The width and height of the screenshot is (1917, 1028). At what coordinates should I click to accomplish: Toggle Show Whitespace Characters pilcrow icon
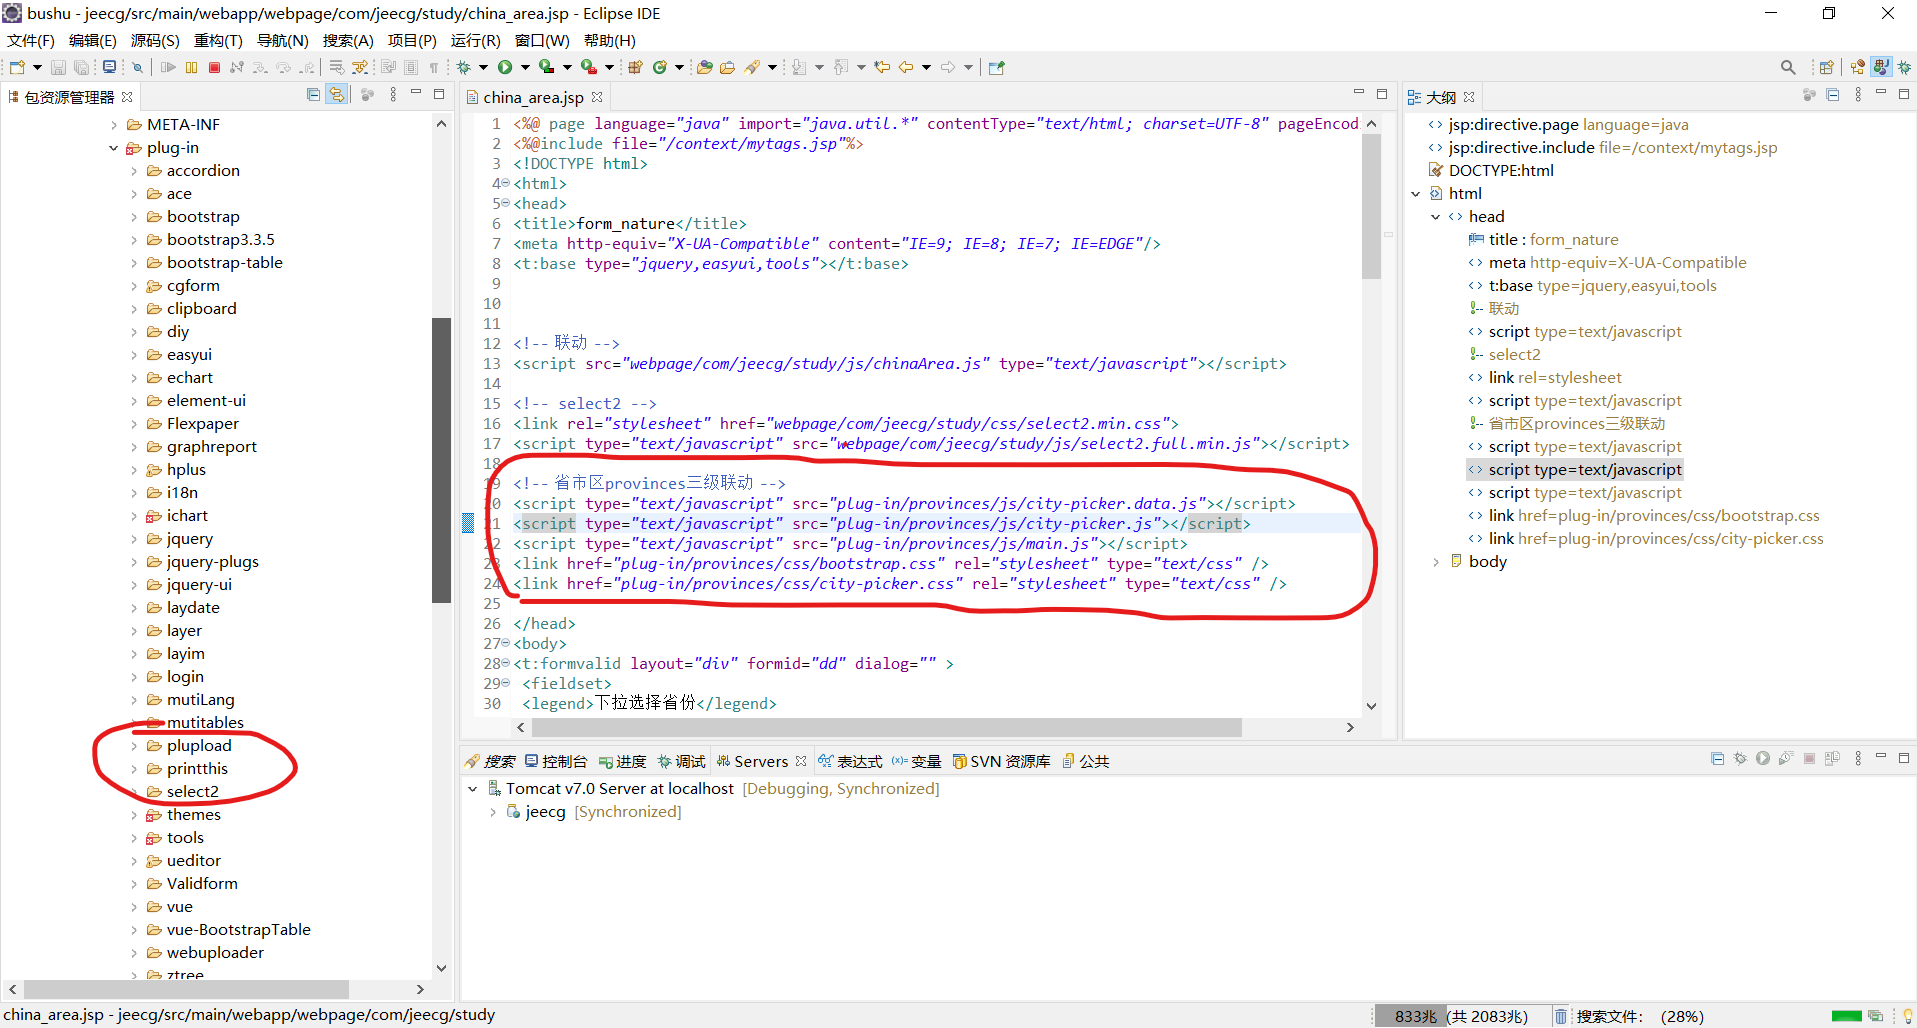coord(434,67)
